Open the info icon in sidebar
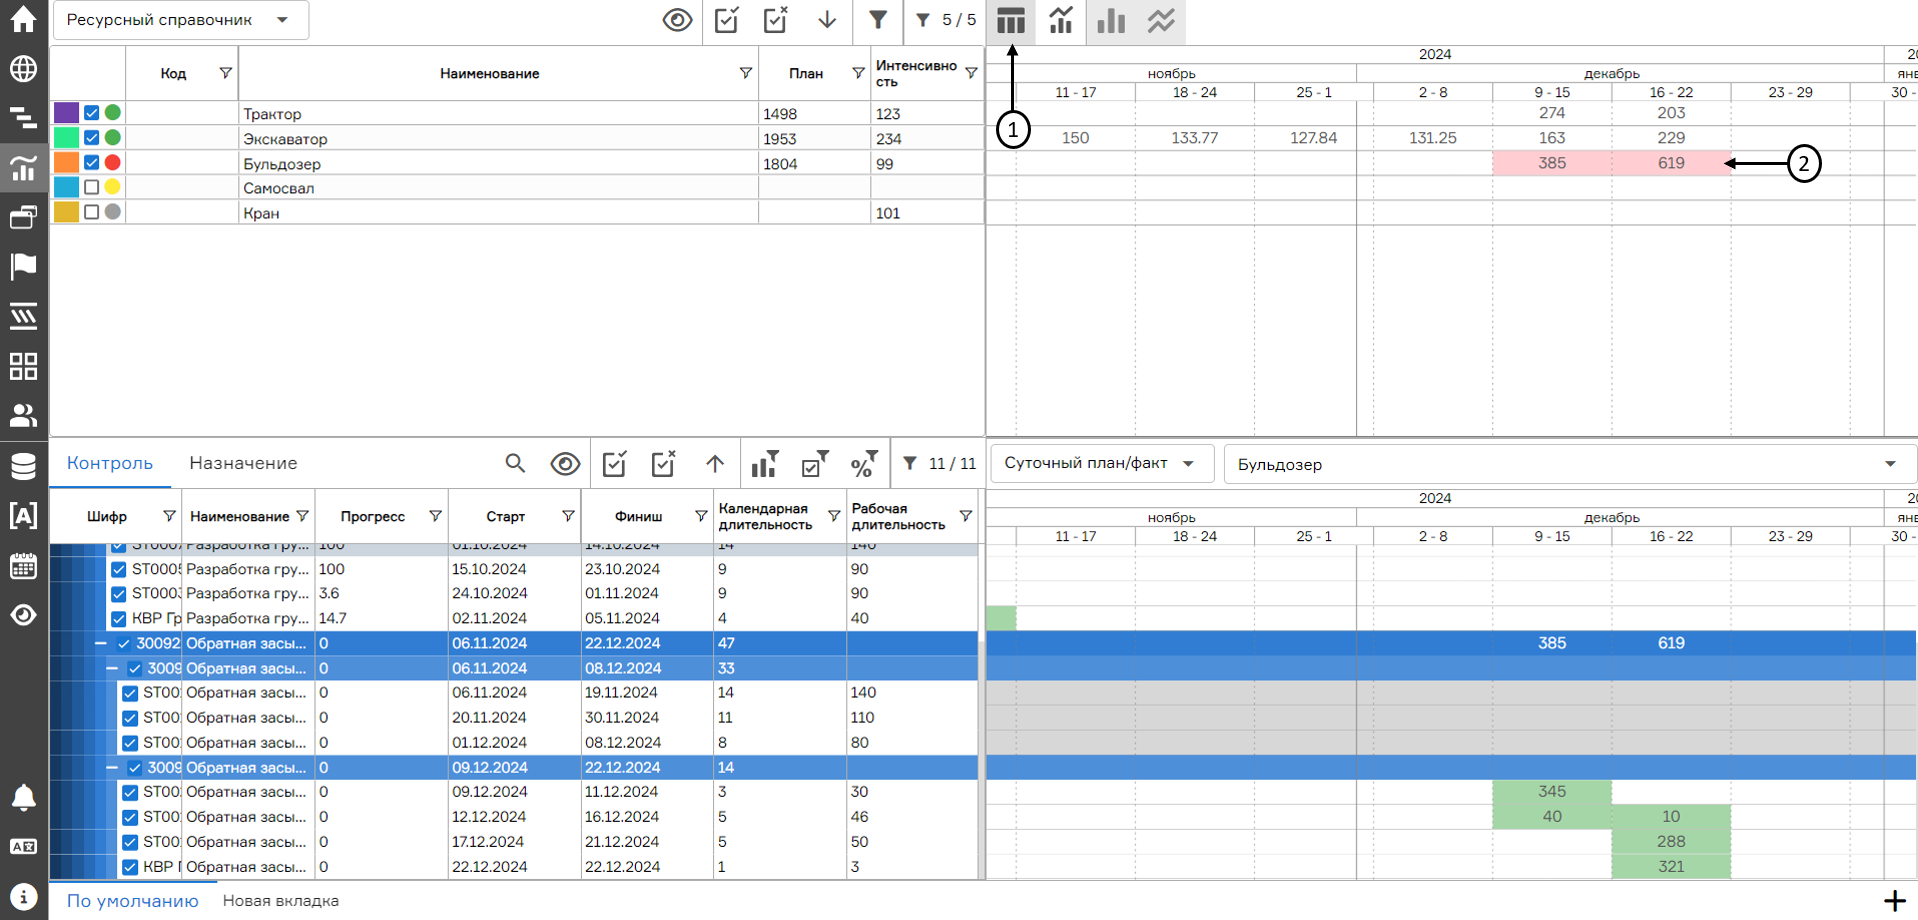This screenshot has height=920, width=1918. coord(24,897)
